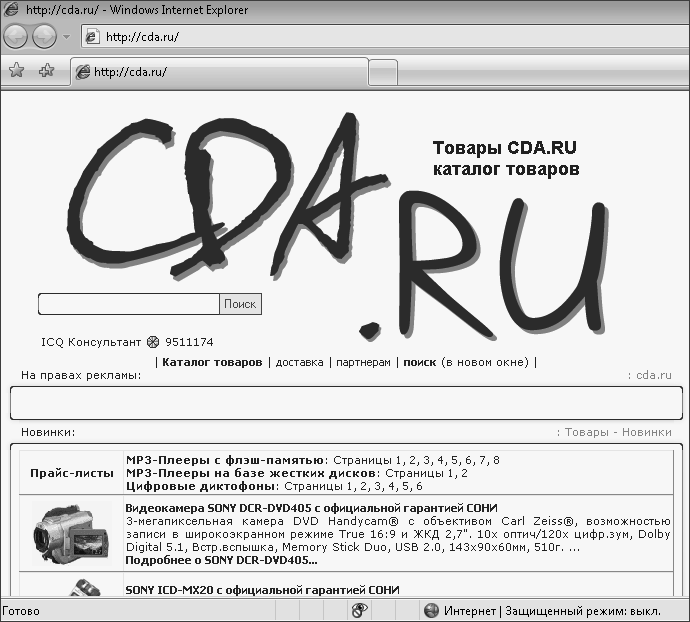Click the Add to Favorites icon

click(x=46, y=71)
